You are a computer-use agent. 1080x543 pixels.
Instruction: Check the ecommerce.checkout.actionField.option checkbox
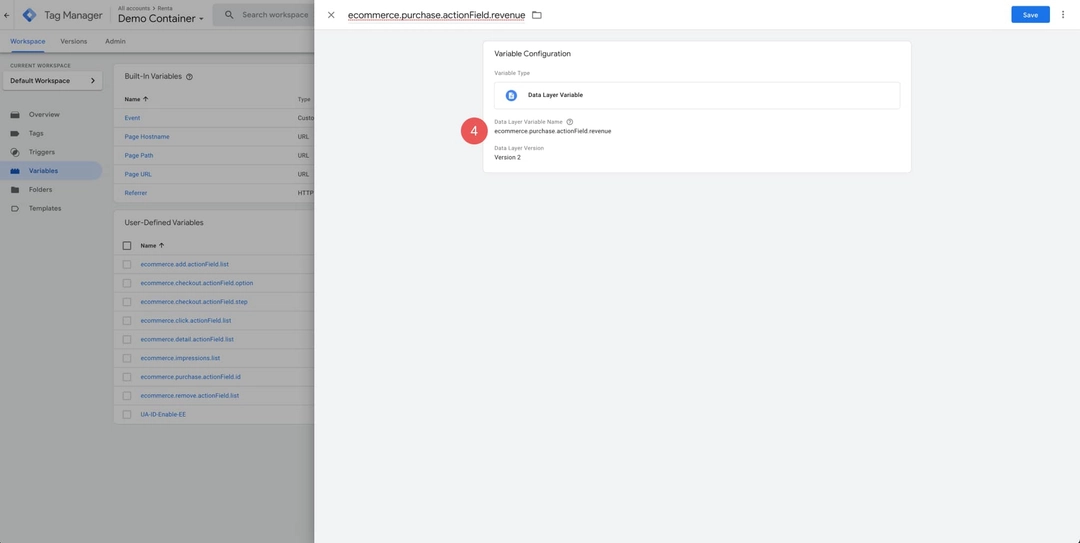tap(127, 283)
